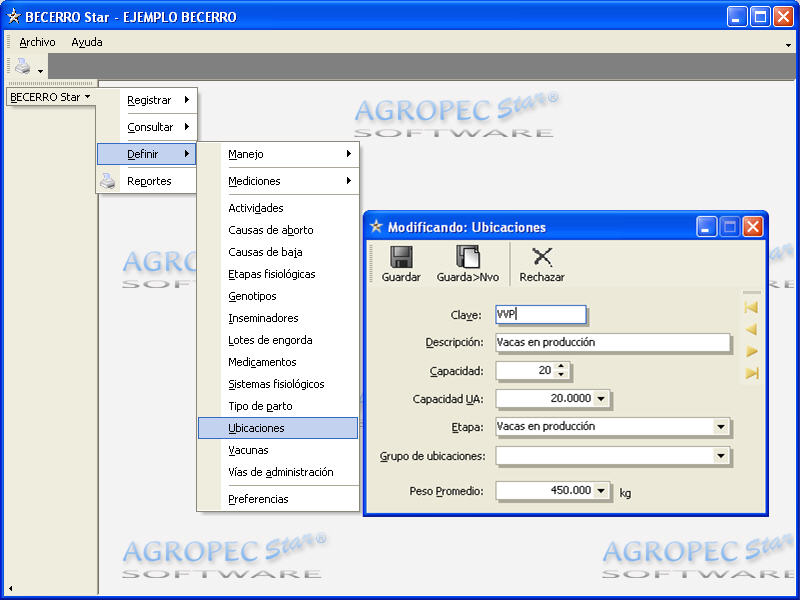Screen dimensions: 800x600
Task: Click the left scroll arrow at bottom
Action: (x=10, y=589)
